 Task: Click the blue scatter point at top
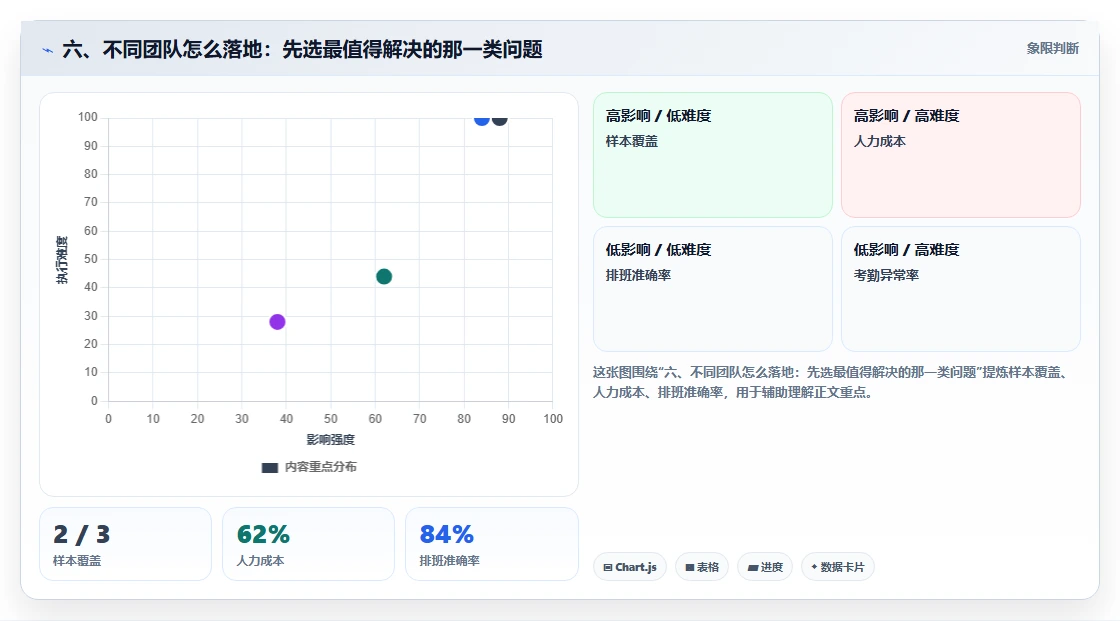[x=481, y=119]
